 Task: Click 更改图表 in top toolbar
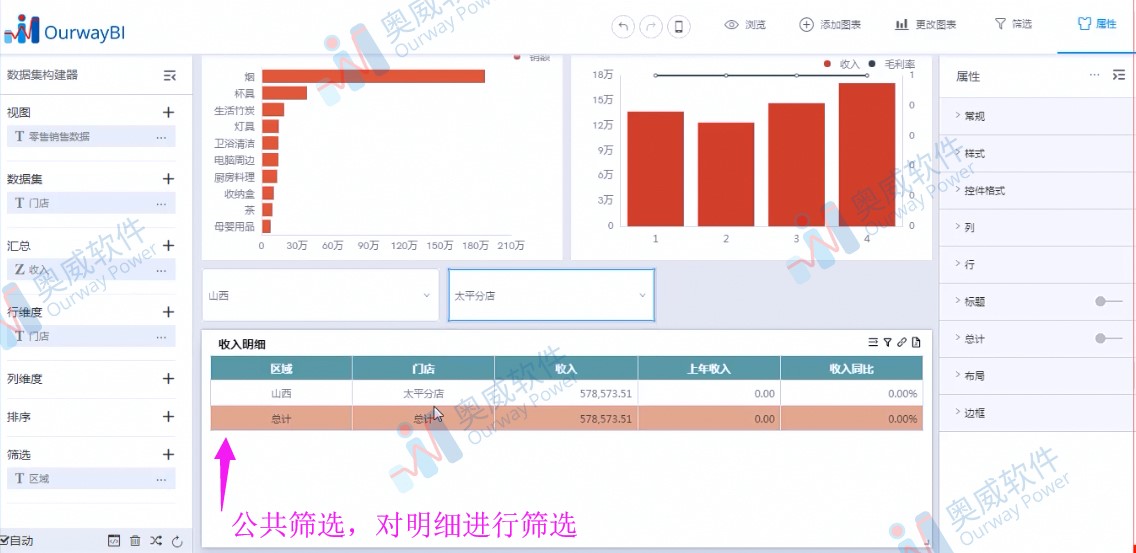point(926,25)
